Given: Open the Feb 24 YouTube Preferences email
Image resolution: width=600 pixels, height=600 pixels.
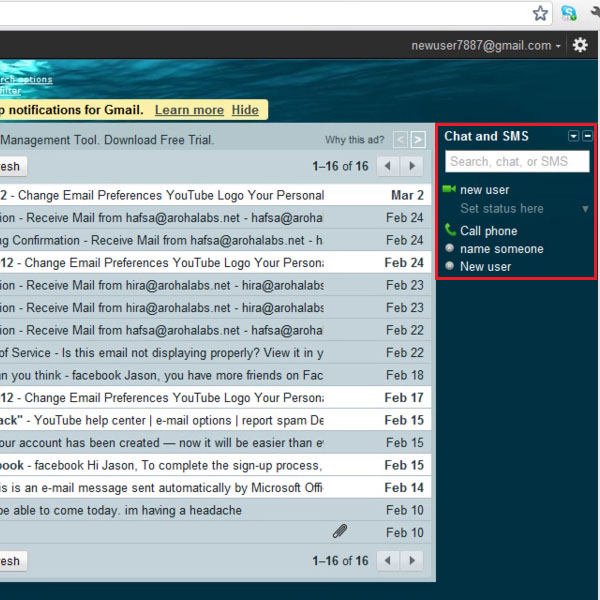Looking at the screenshot, I should pos(215,262).
